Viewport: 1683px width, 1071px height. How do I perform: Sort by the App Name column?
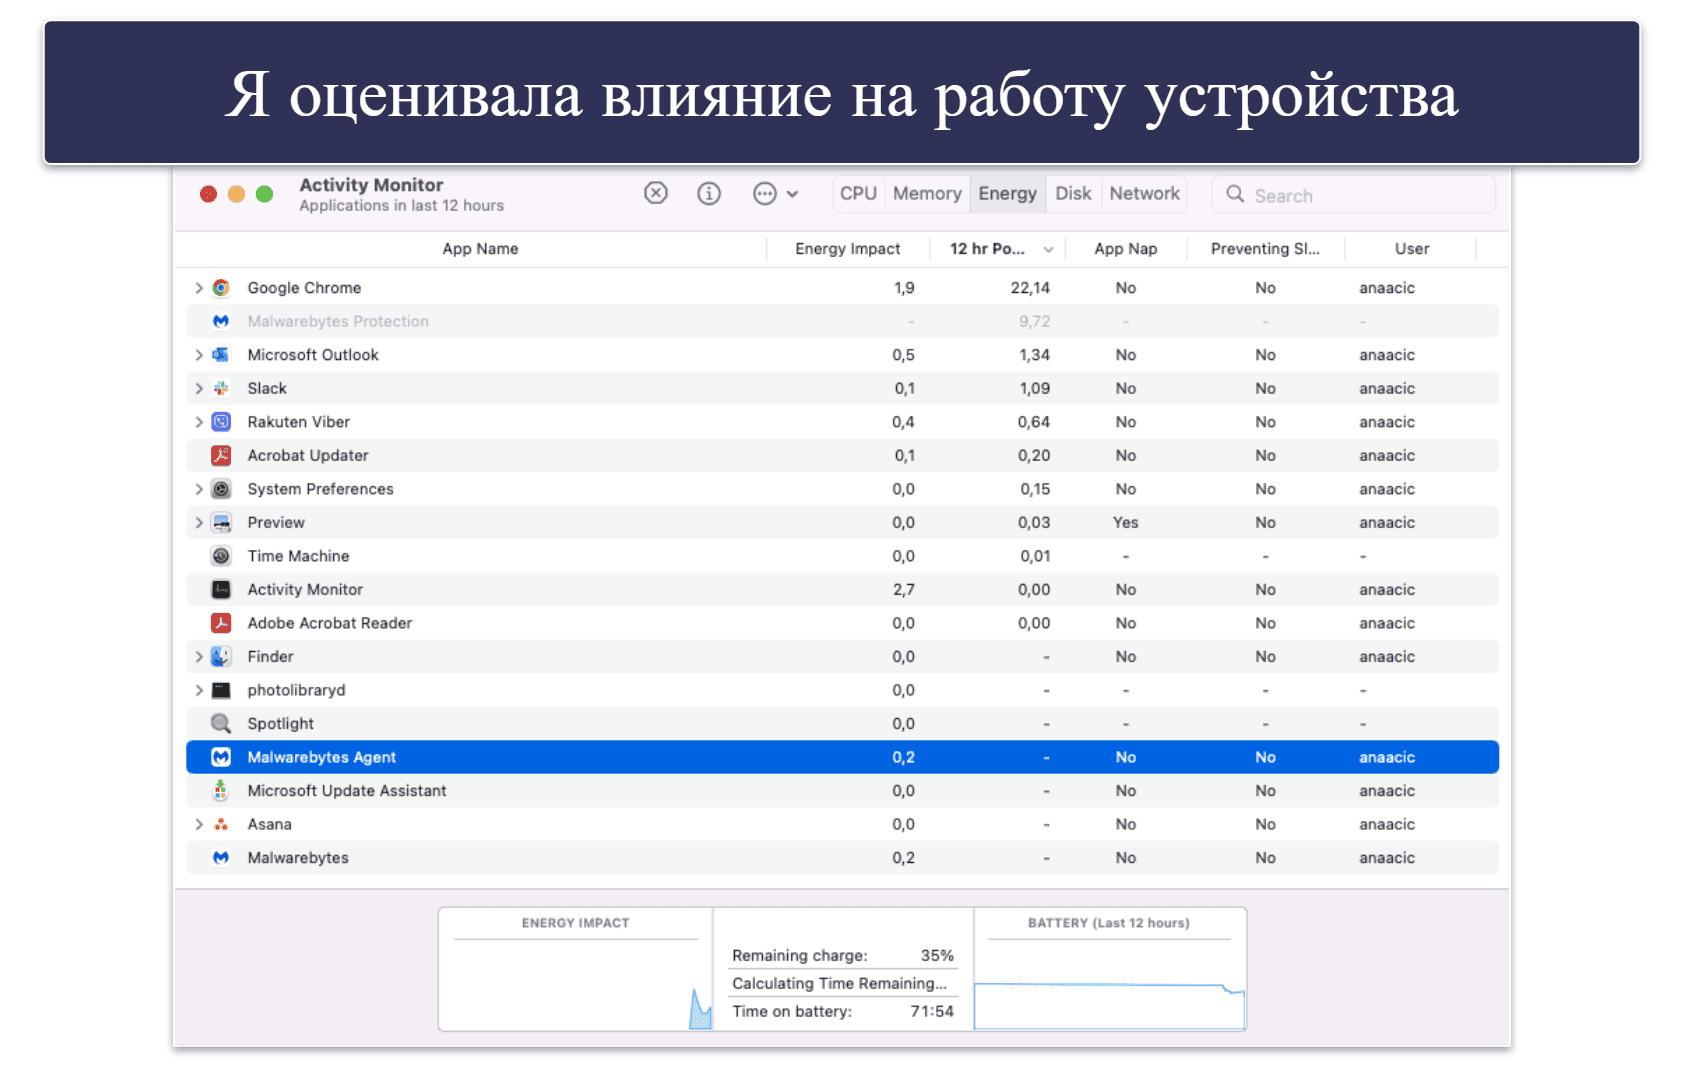coord(480,249)
